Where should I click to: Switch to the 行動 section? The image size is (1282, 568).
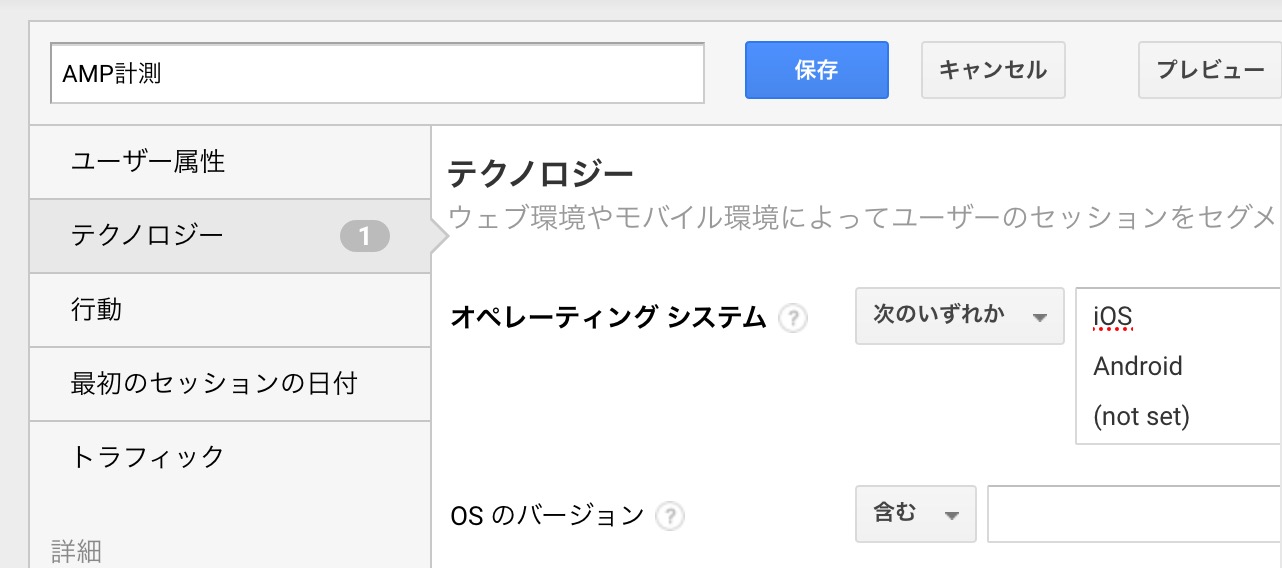click(x=96, y=309)
